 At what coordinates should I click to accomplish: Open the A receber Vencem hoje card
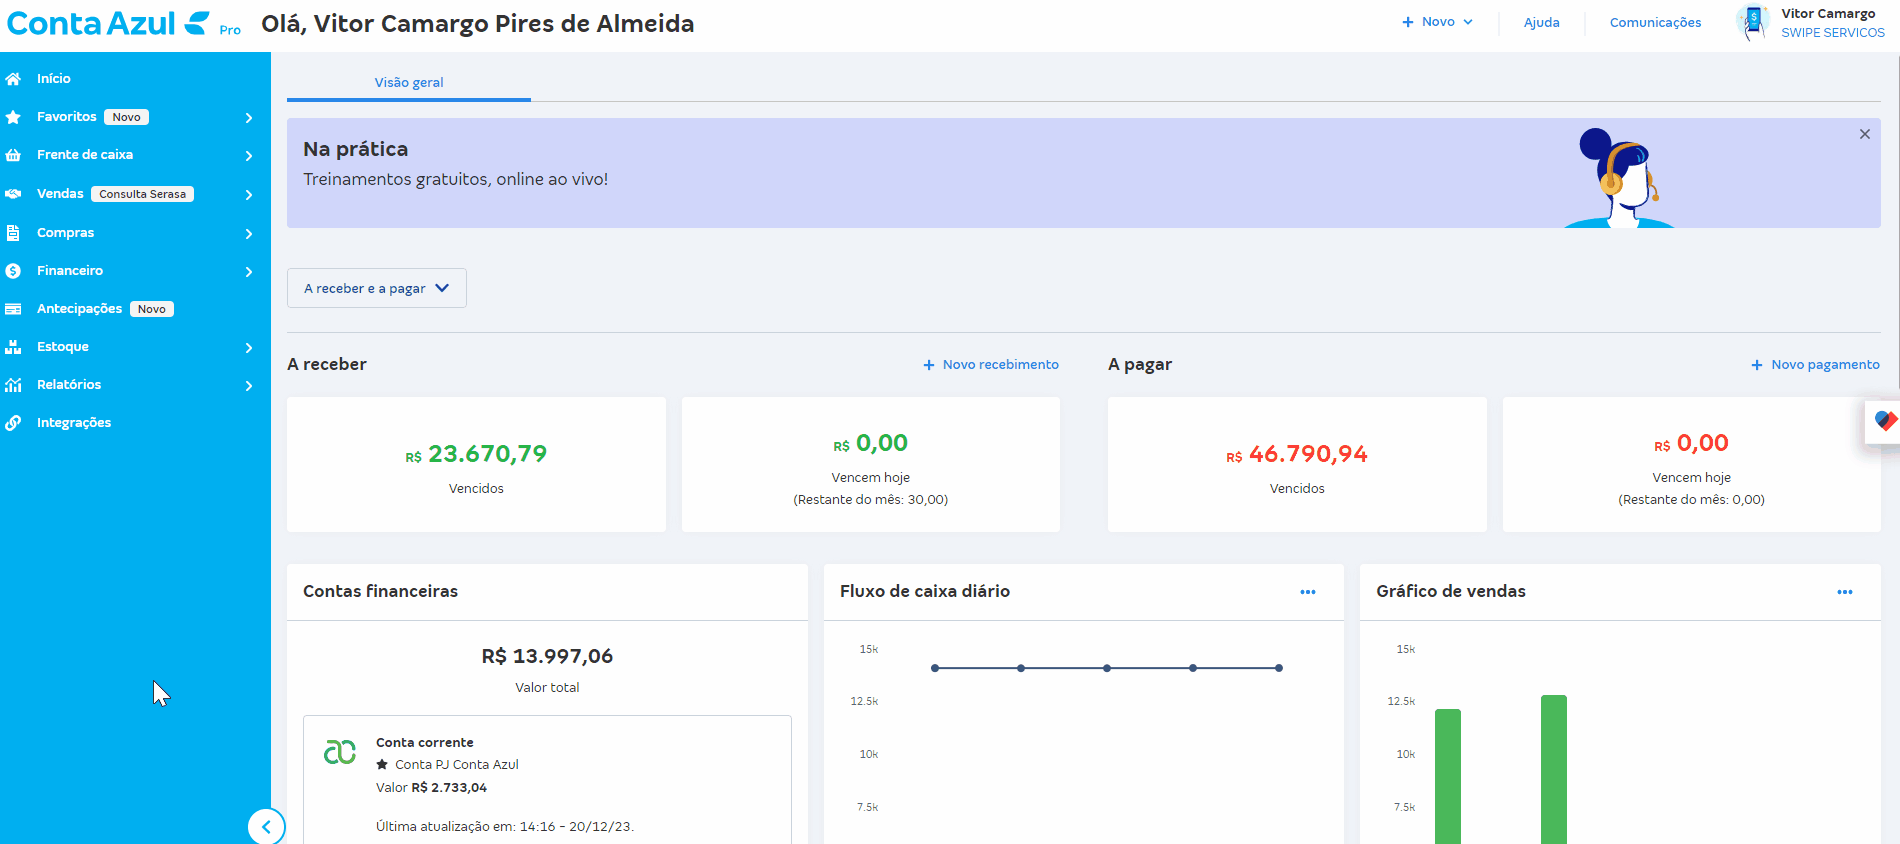click(871, 465)
